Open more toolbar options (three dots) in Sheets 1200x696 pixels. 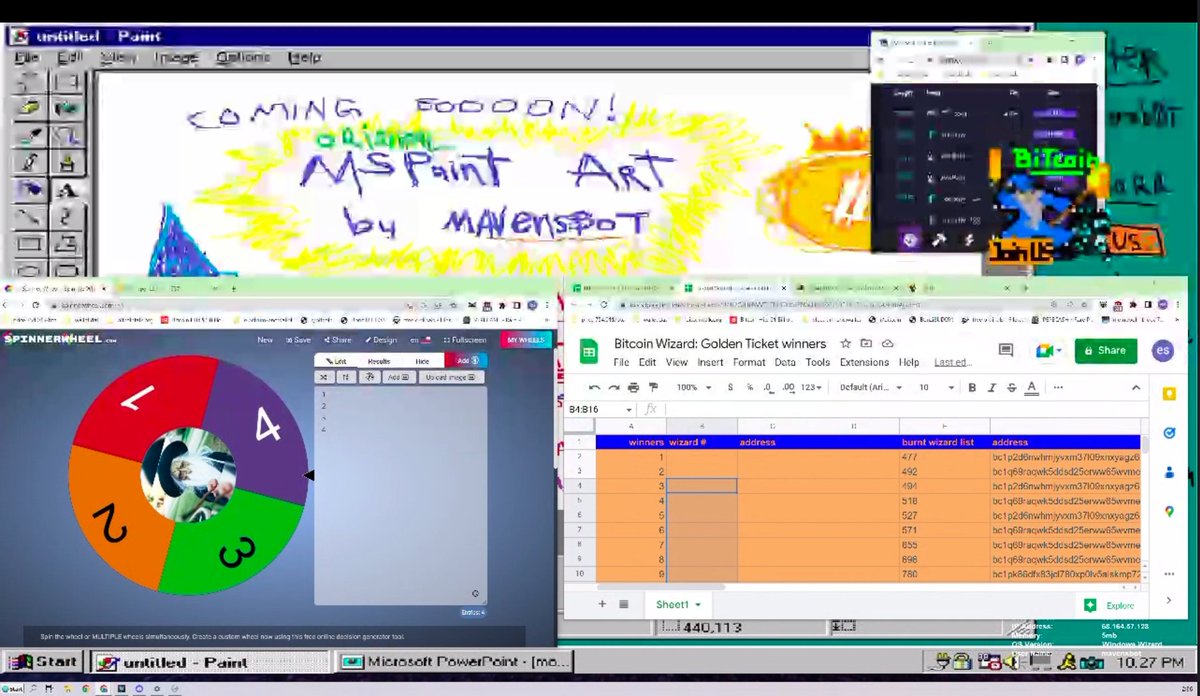tap(1058, 387)
